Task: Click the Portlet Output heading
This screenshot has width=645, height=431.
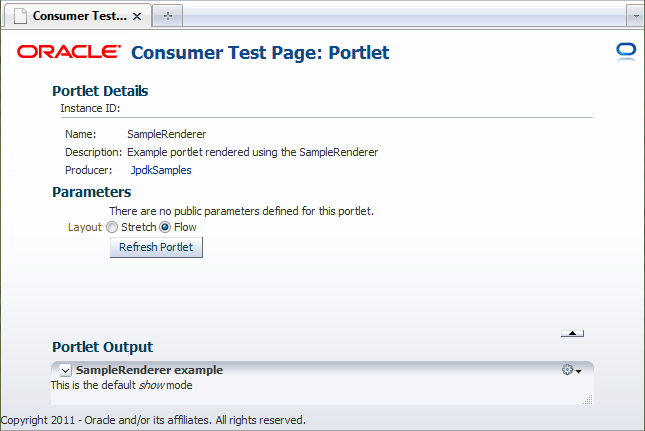Action: point(102,347)
